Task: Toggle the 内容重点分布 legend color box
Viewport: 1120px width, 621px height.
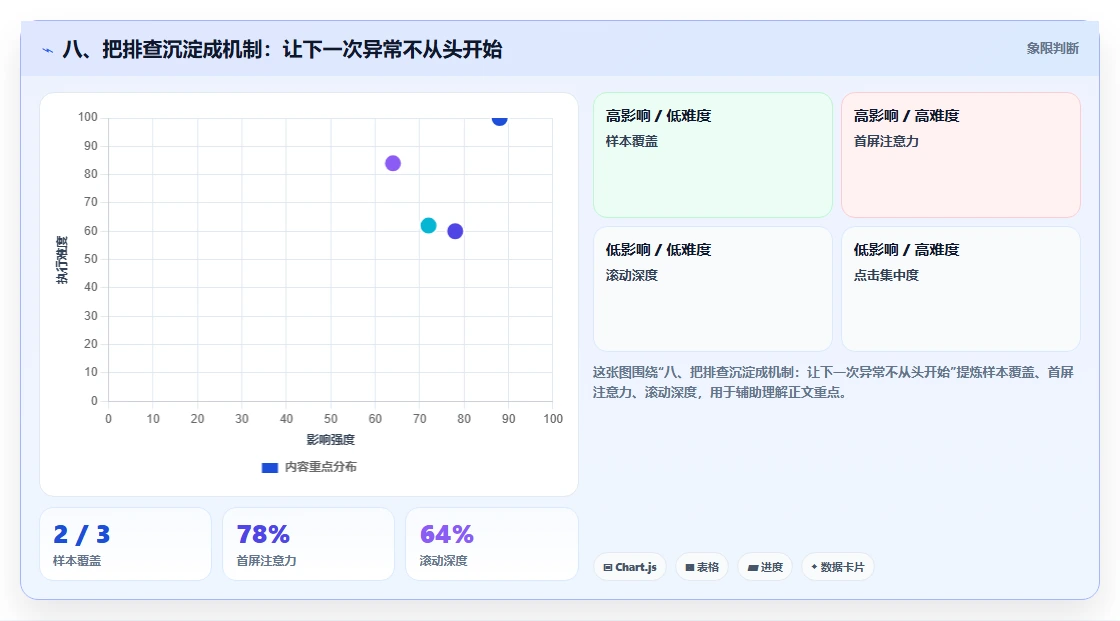Action: (x=269, y=467)
